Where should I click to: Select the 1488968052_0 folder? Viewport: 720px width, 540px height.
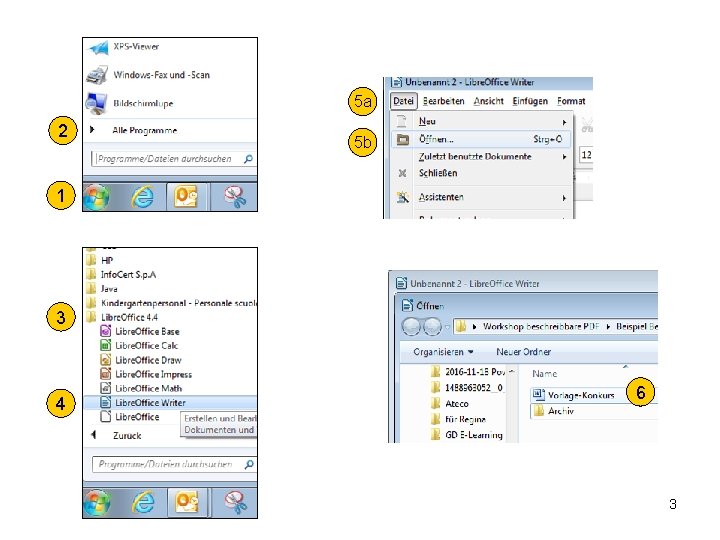point(468,388)
